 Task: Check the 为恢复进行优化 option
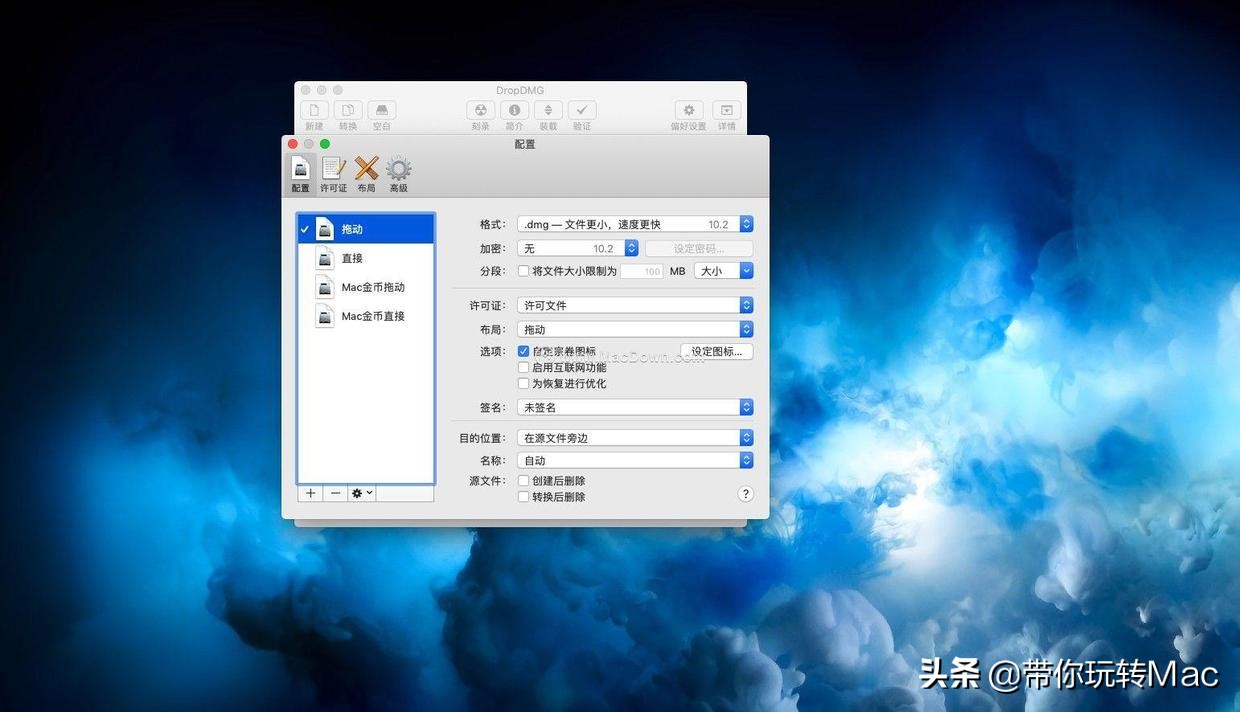pos(523,383)
